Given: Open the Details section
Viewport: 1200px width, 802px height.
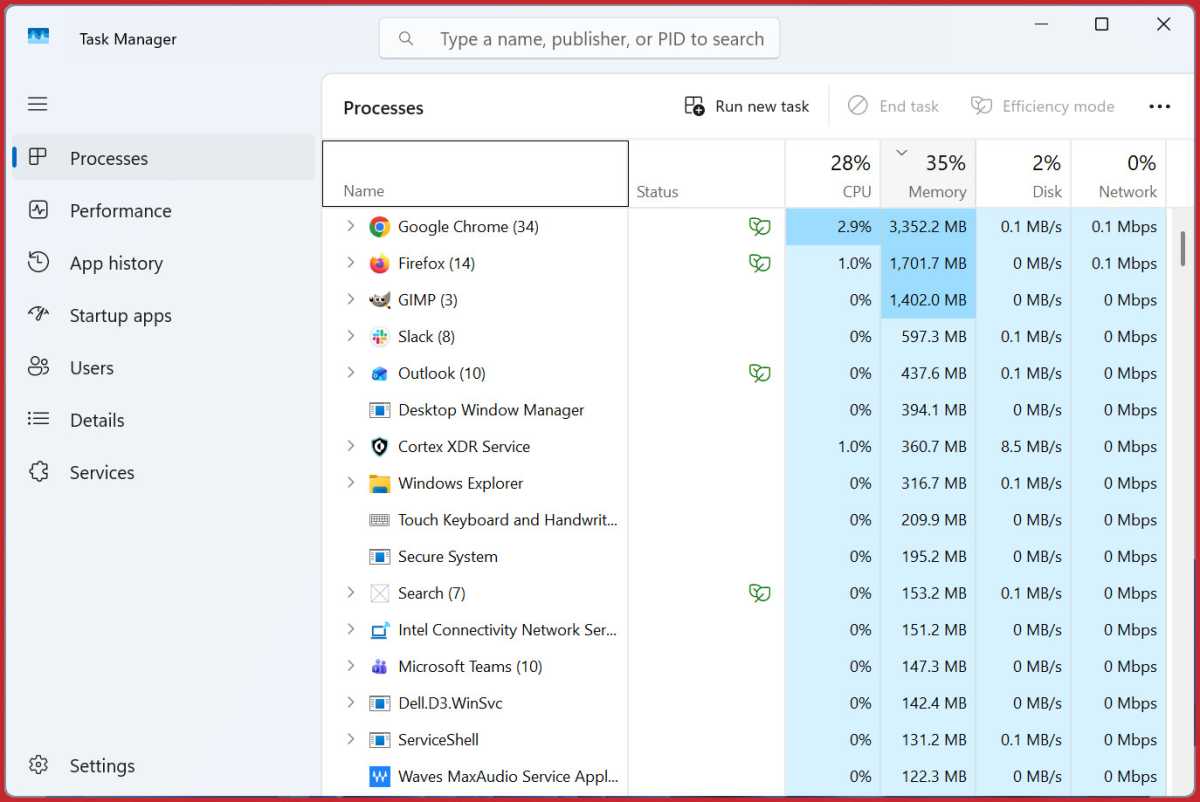Looking at the screenshot, I should pyautogui.click(x=96, y=420).
